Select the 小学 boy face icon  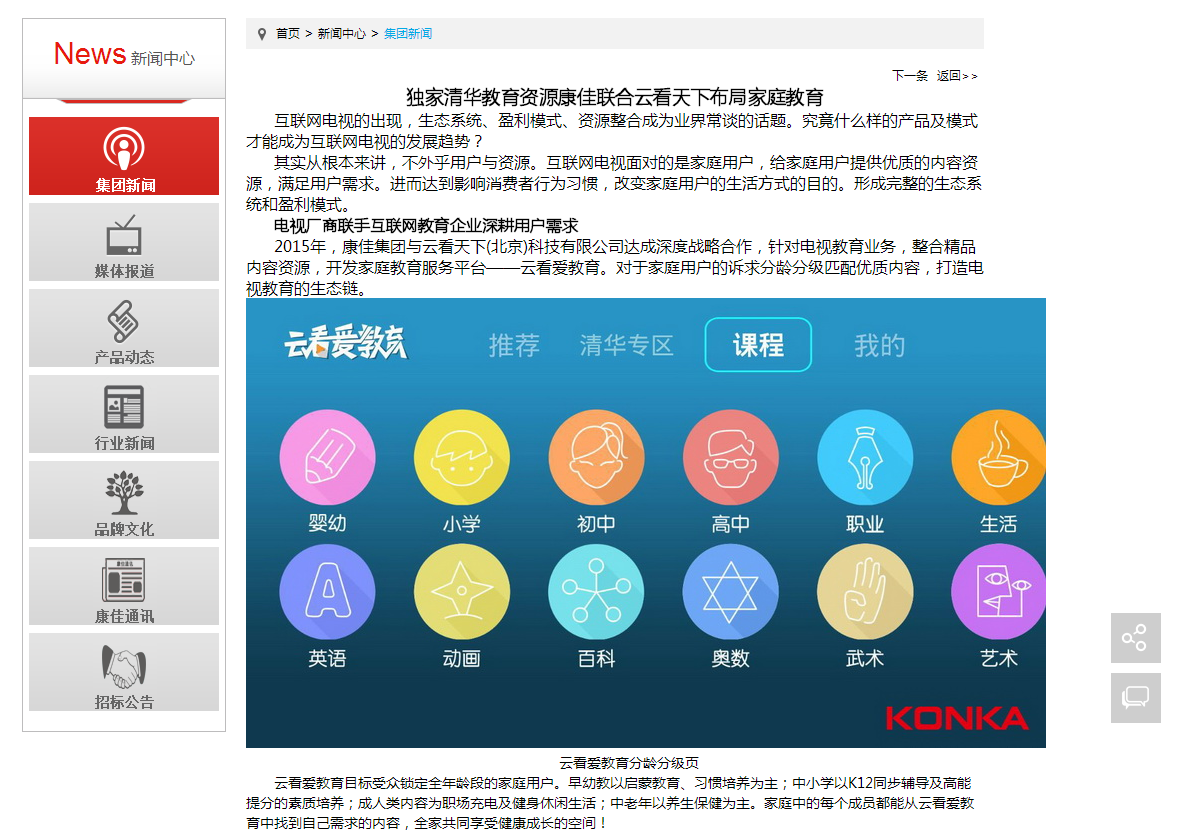point(462,457)
